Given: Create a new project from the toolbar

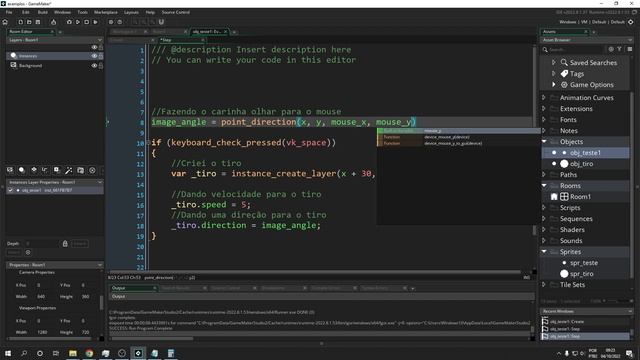Looking at the screenshot, I should click(x=20, y=22).
